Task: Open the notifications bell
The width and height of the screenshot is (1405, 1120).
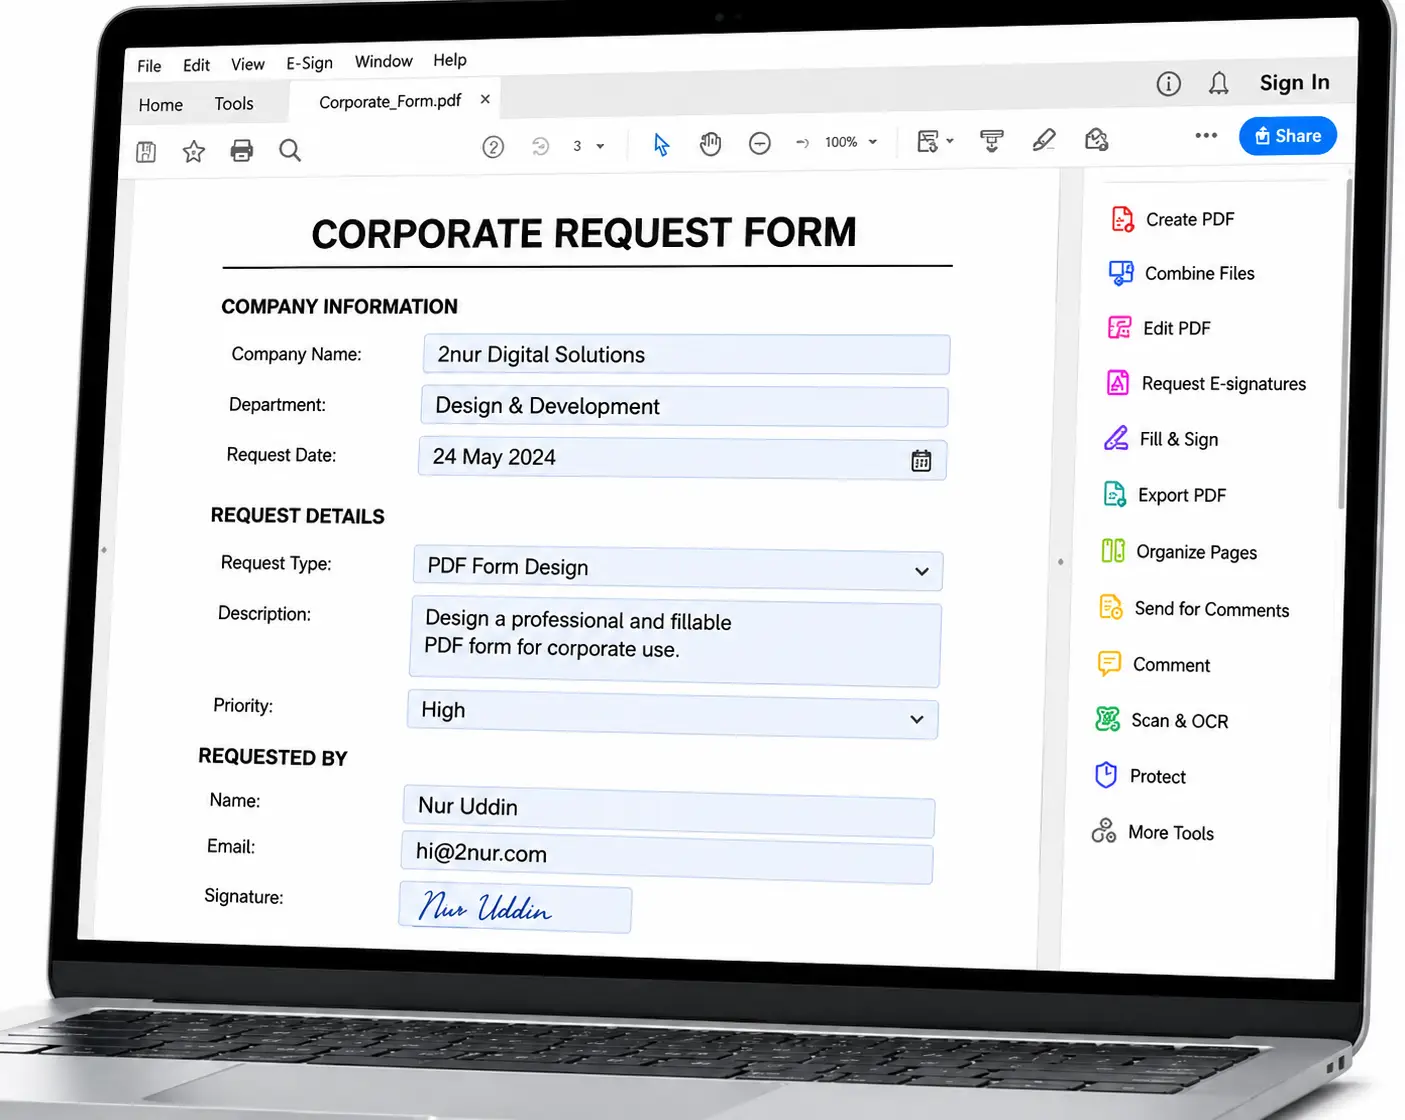Action: (1218, 83)
